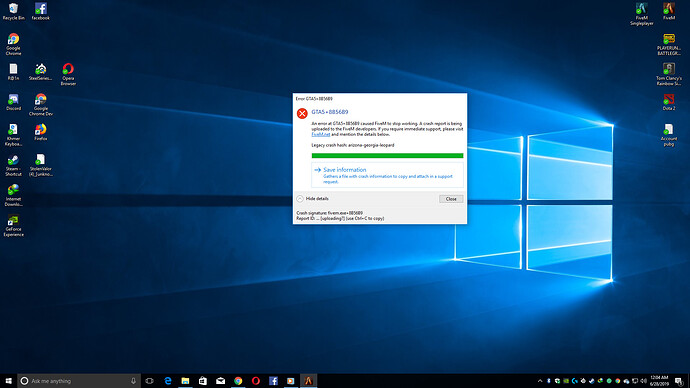The width and height of the screenshot is (690, 388).
Task: Open Facebook app from taskbar
Action: [273, 381]
